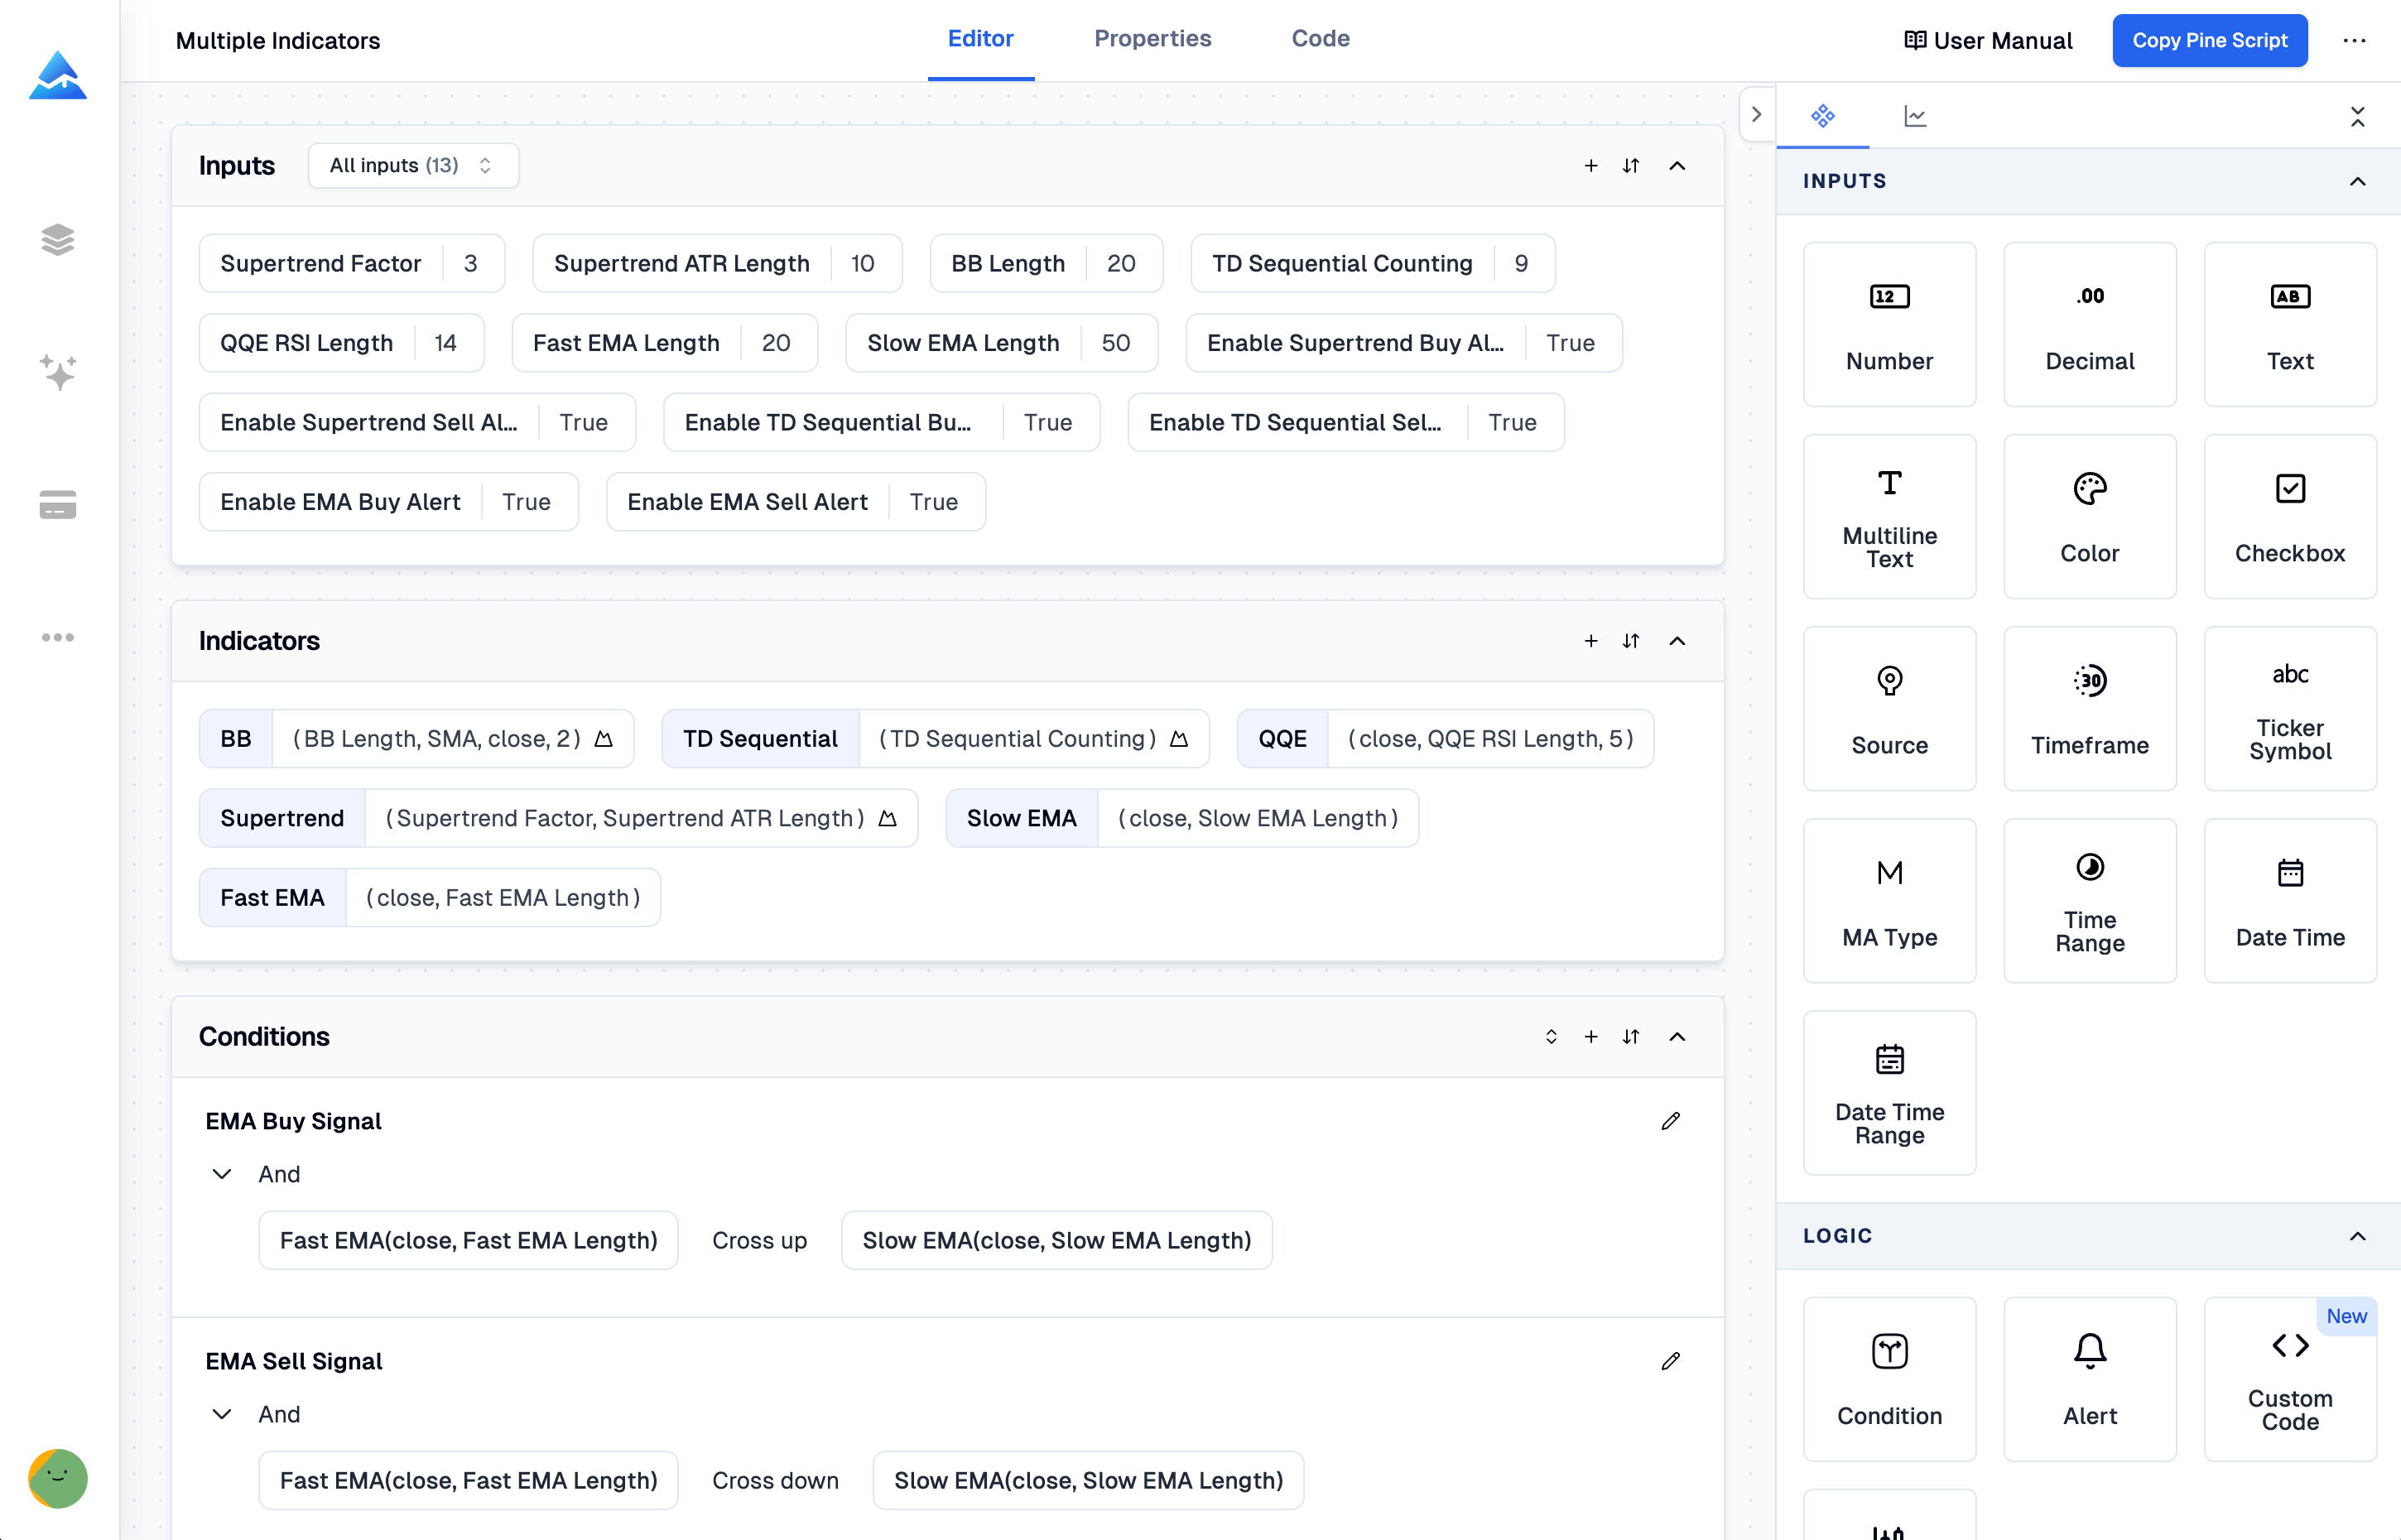
Task: Open the User Manual link
Action: [x=1987, y=41]
